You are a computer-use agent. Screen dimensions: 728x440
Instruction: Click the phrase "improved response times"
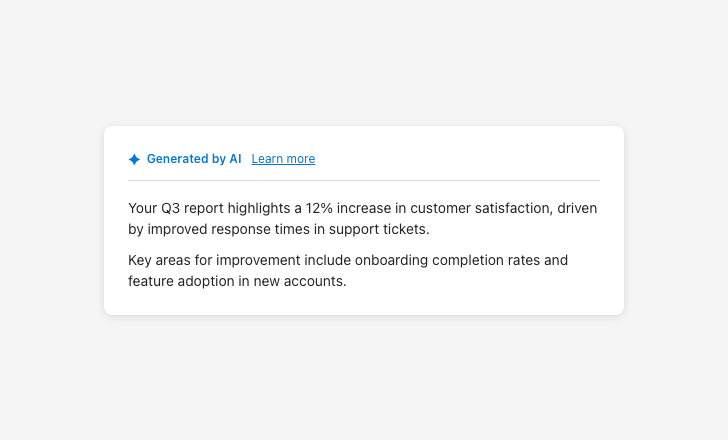tap(230, 229)
